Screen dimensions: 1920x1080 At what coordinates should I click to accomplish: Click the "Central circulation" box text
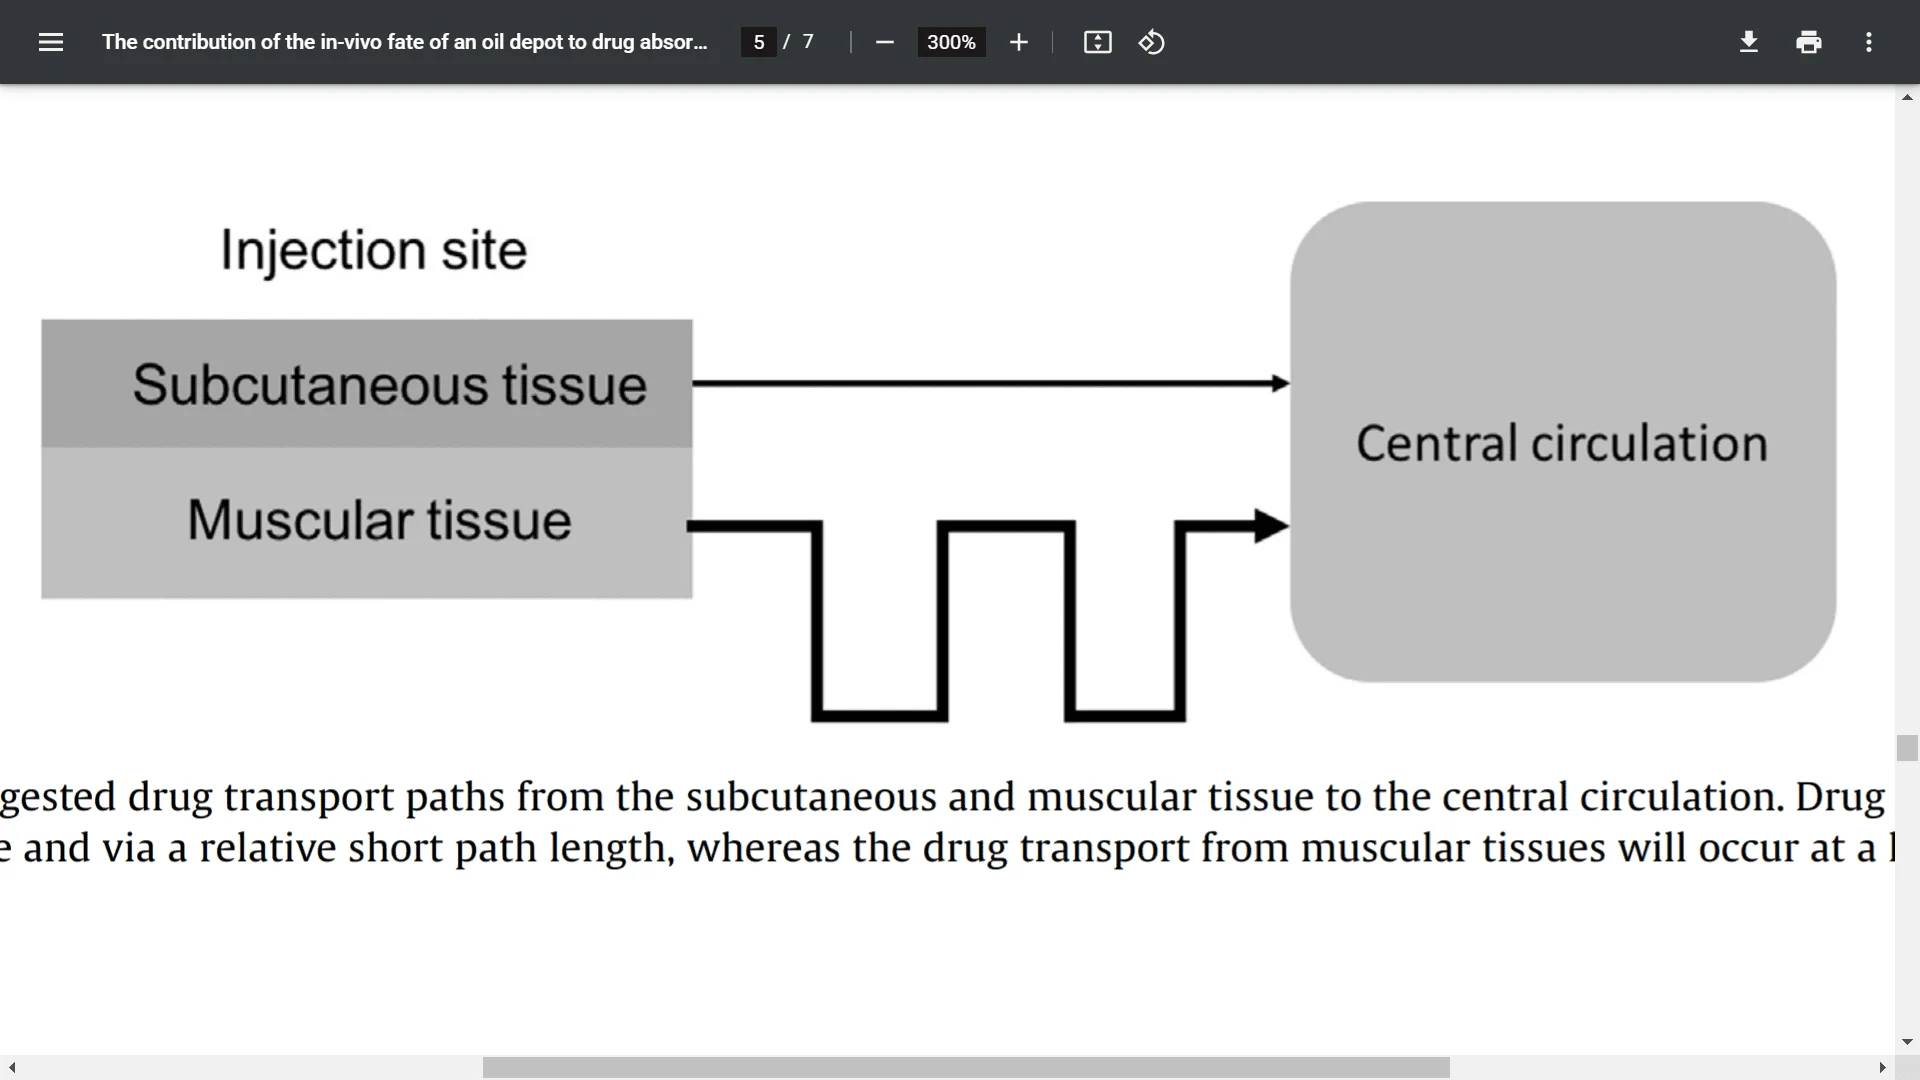pos(1562,443)
